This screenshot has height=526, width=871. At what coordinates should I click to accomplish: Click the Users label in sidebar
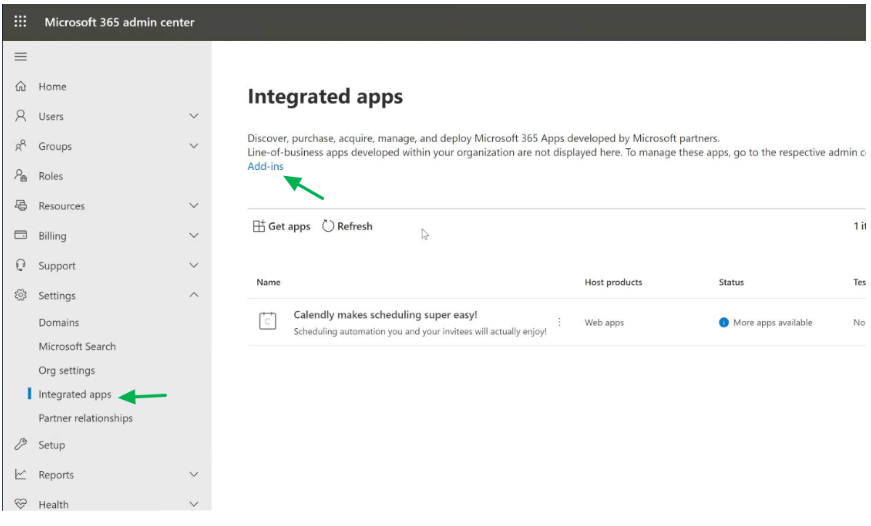point(51,117)
